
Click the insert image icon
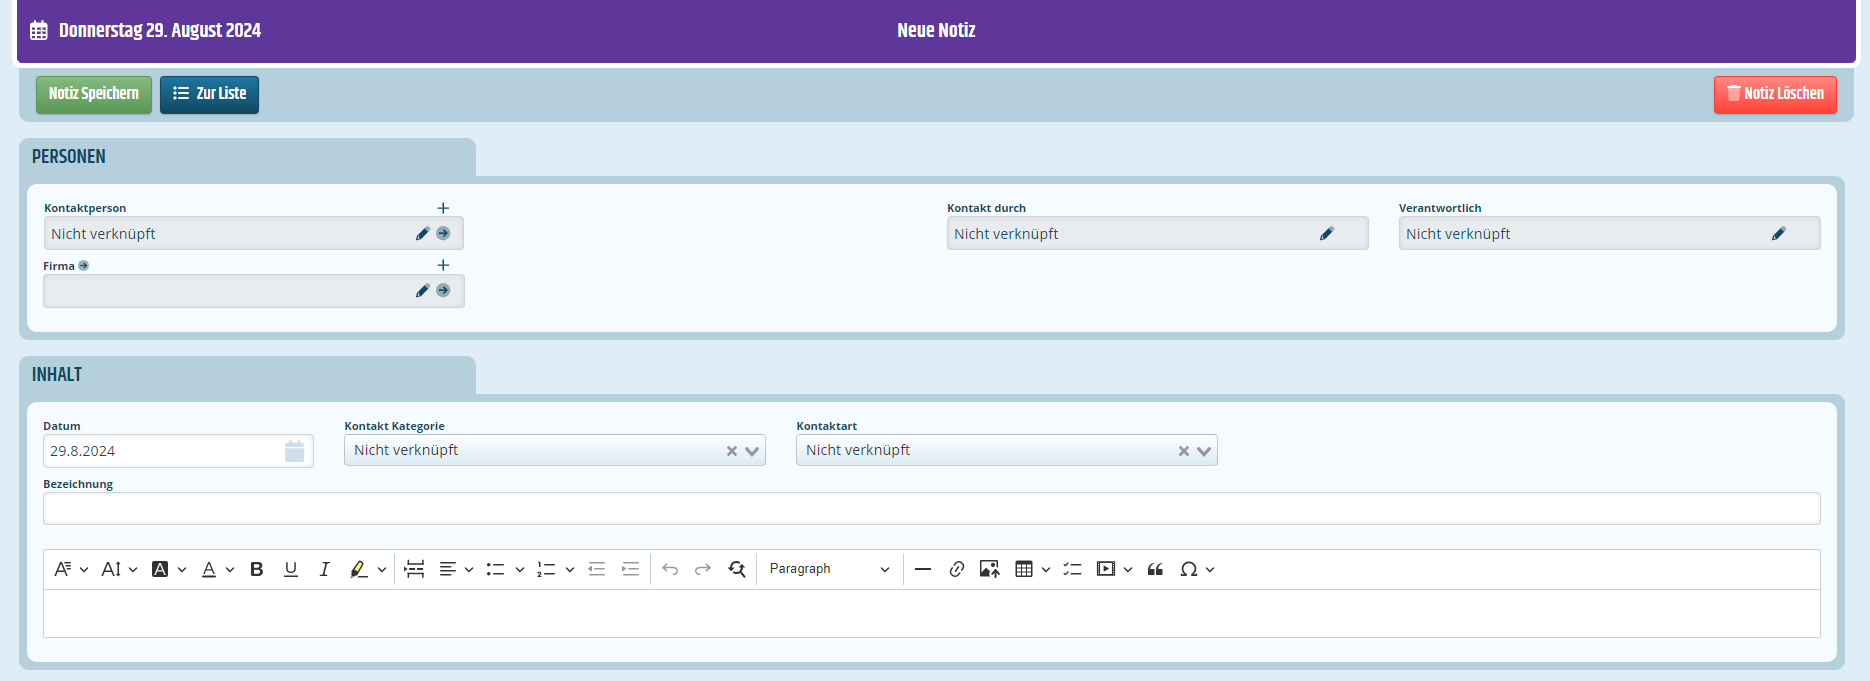[x=990, y=569]
